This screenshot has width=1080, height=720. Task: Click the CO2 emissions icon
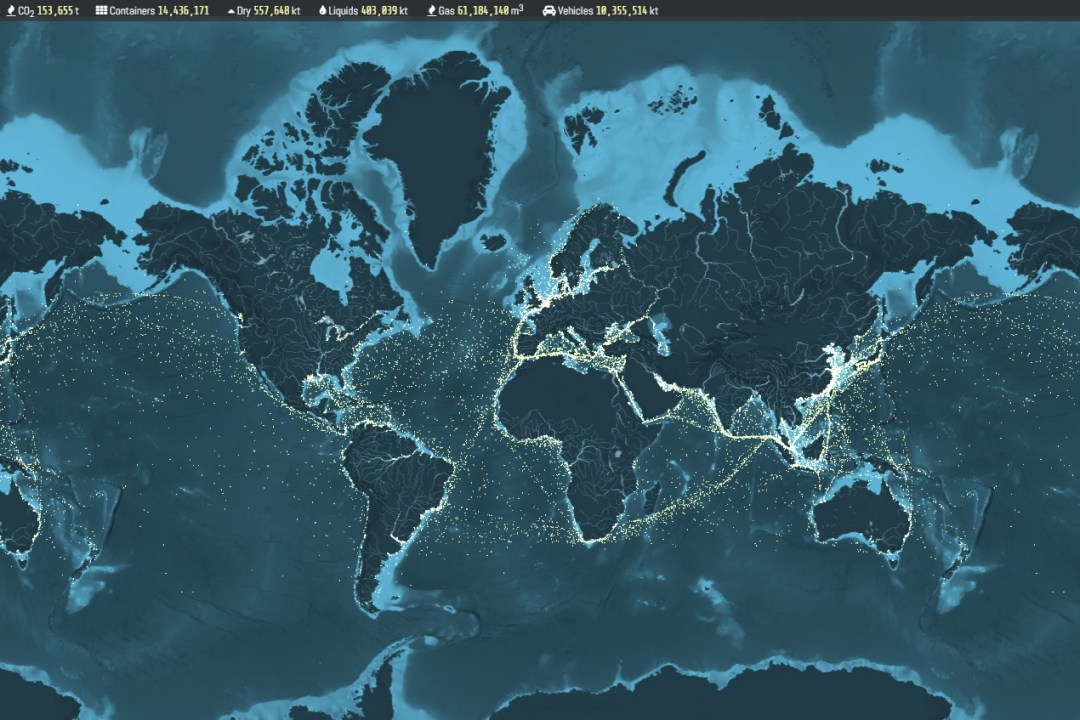point(11,11)
